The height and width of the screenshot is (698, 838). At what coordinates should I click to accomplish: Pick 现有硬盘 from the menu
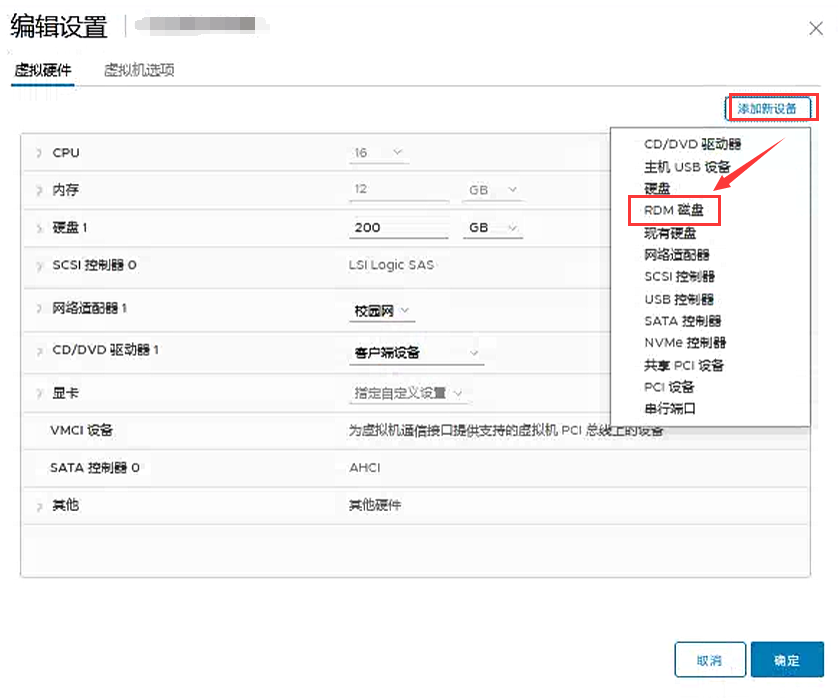point(670,233)
